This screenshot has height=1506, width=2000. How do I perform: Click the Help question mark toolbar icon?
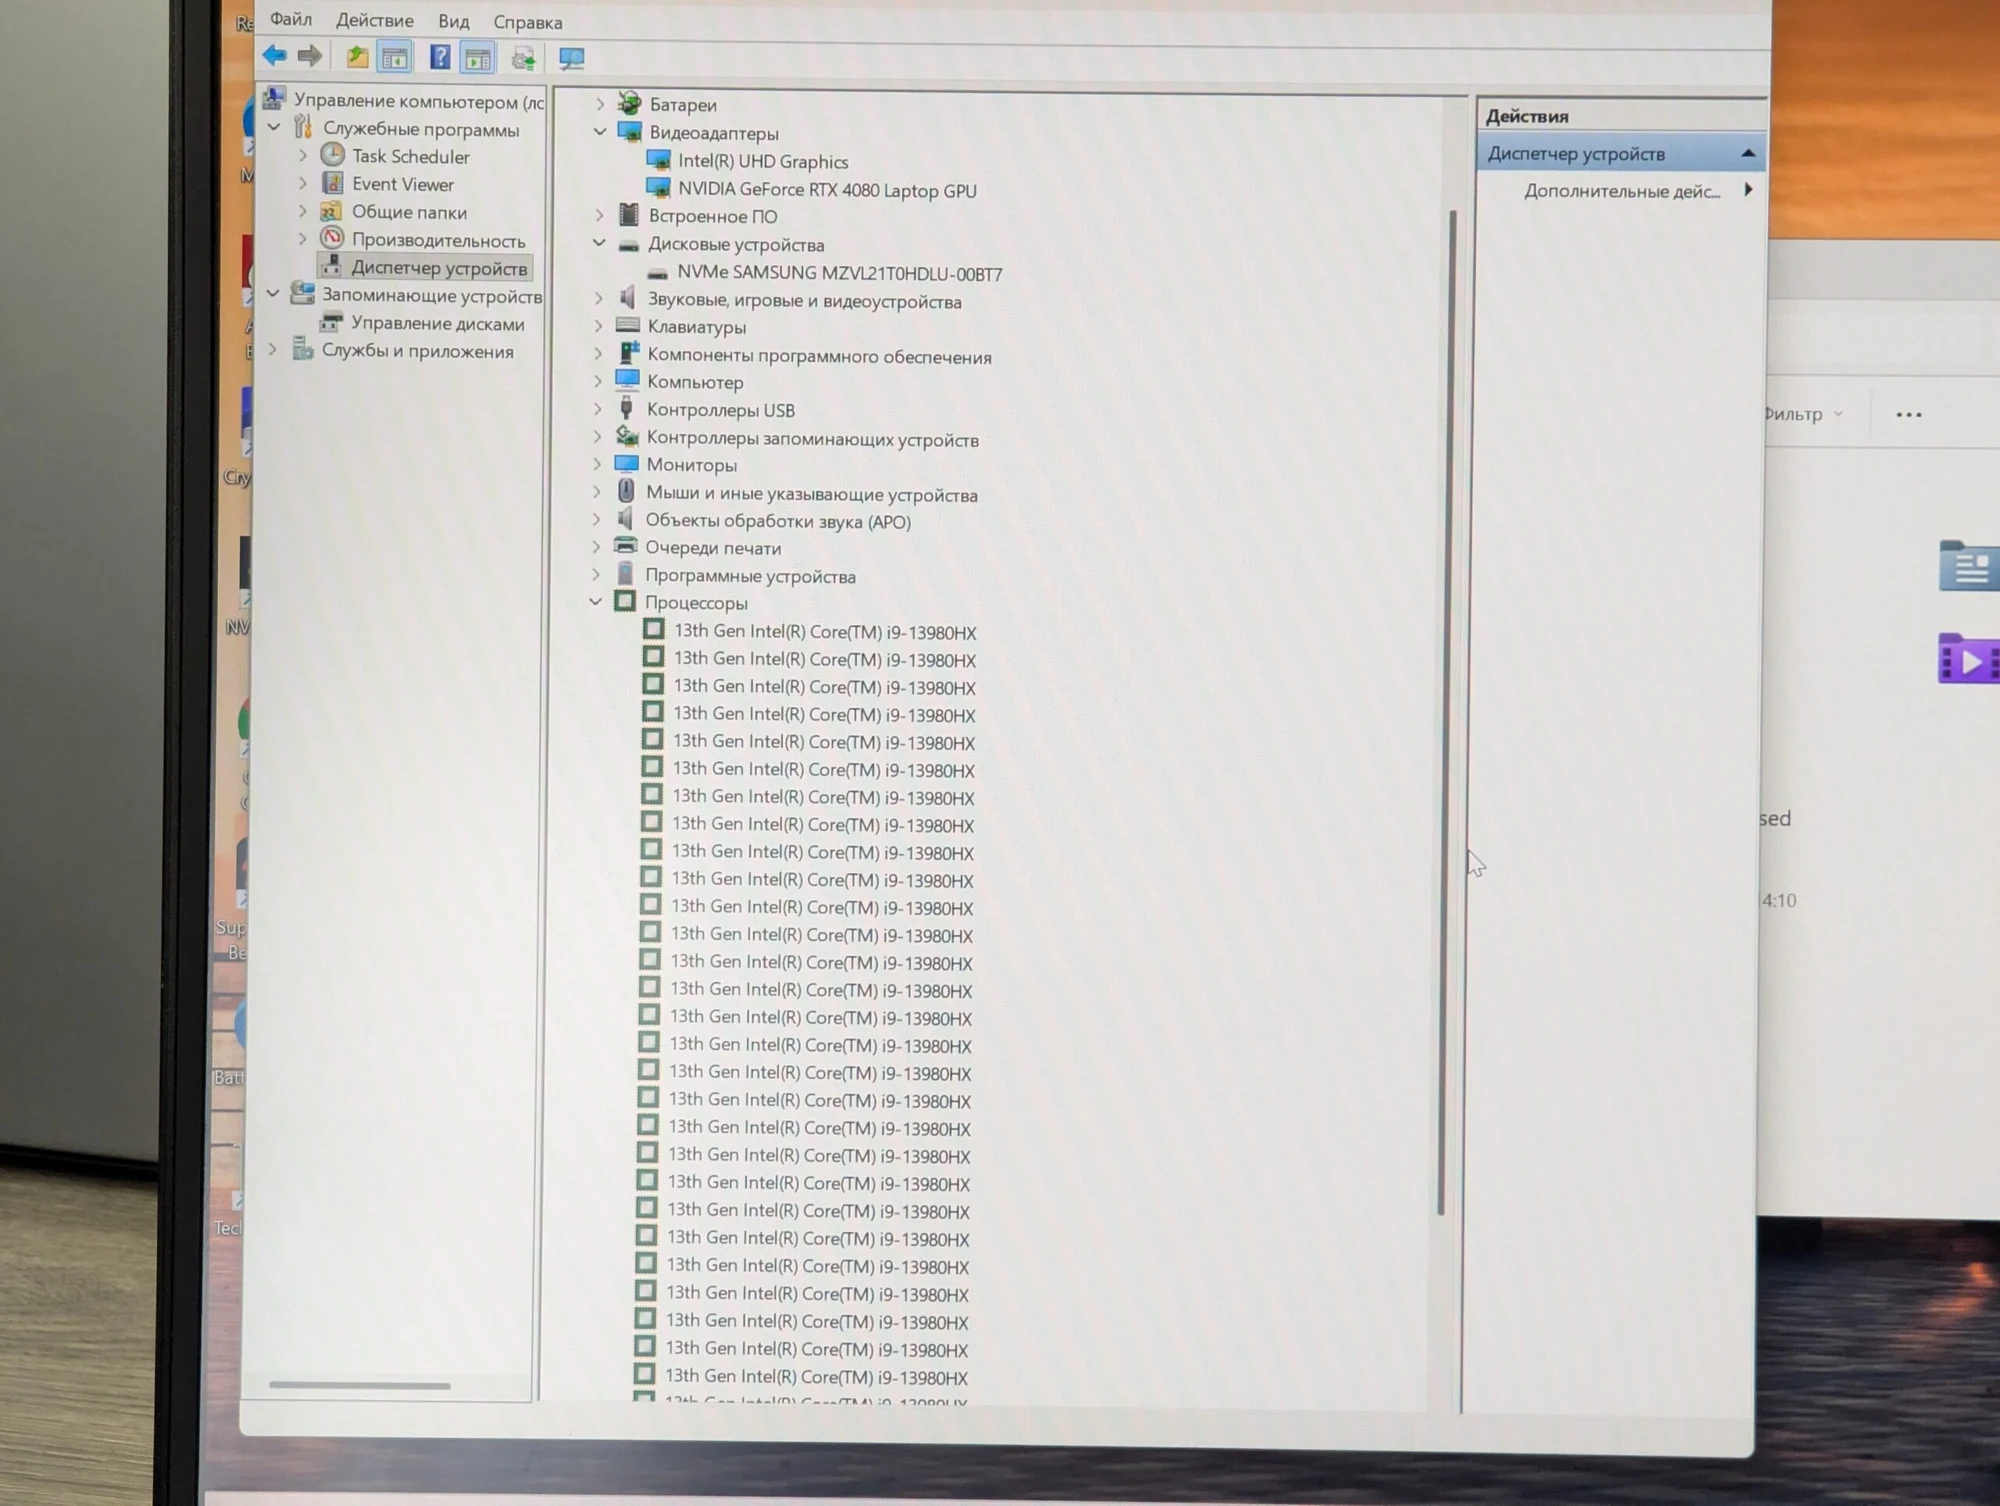click(439, 57)
